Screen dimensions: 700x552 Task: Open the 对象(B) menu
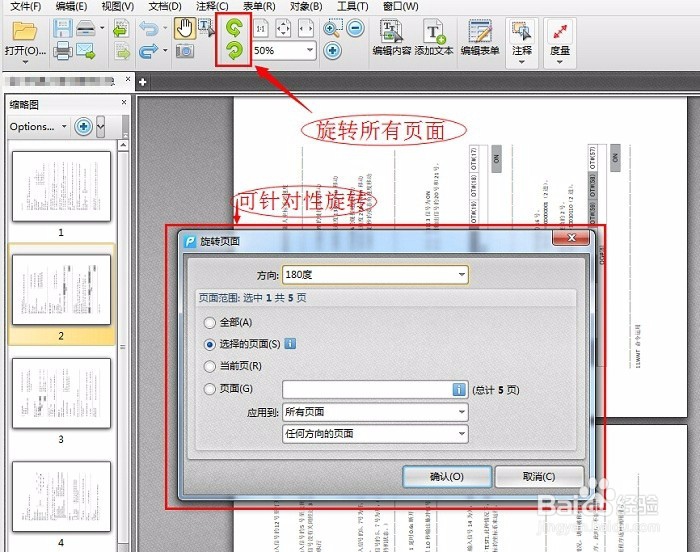306,7
